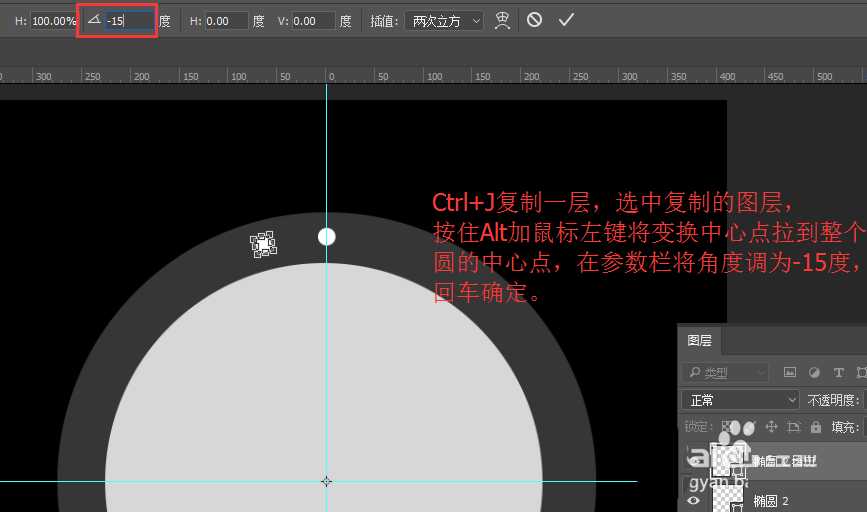Click the H 100.00% scale field

click(54, 21)
